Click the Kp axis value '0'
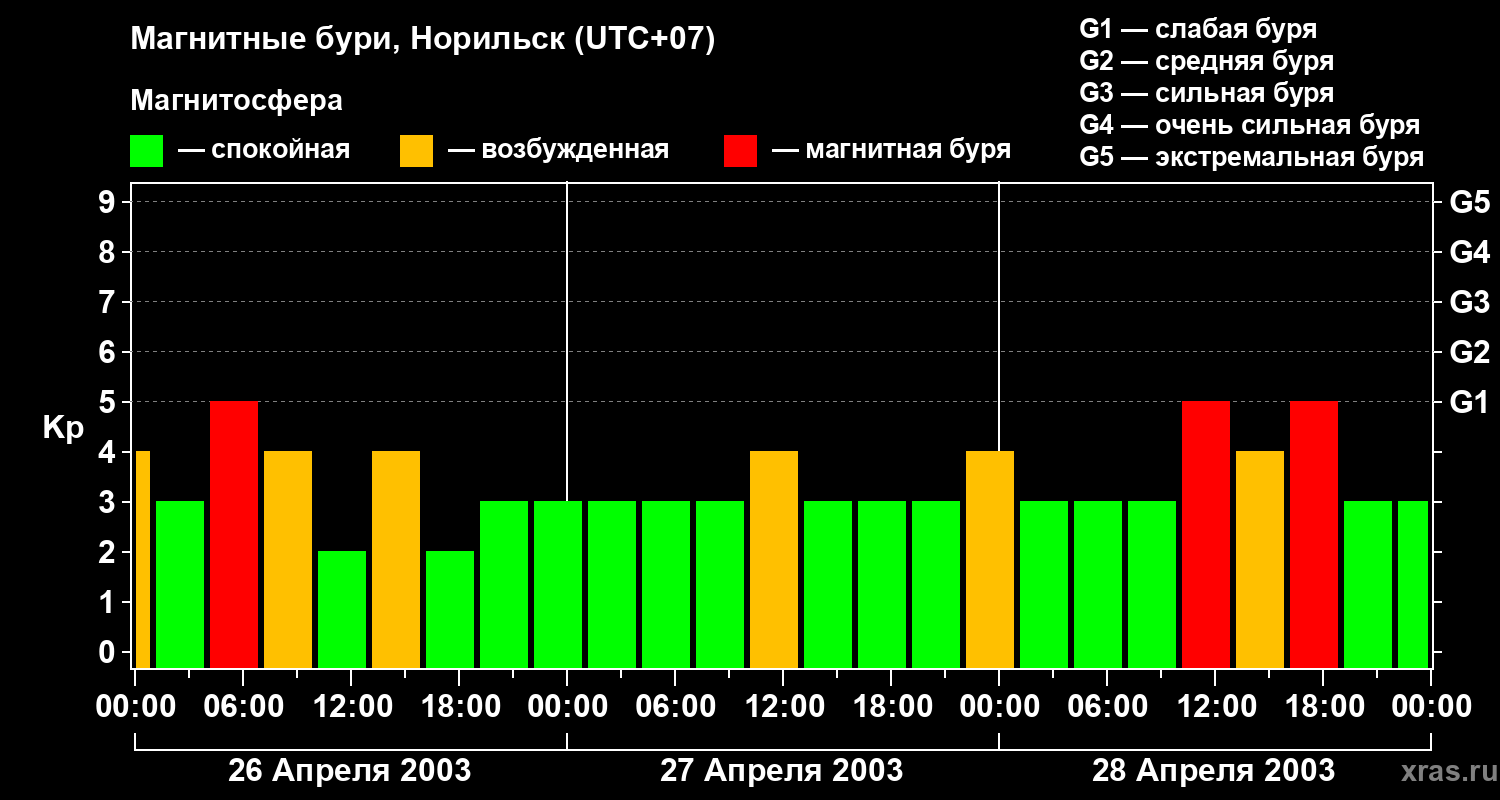 pos(109,653)
